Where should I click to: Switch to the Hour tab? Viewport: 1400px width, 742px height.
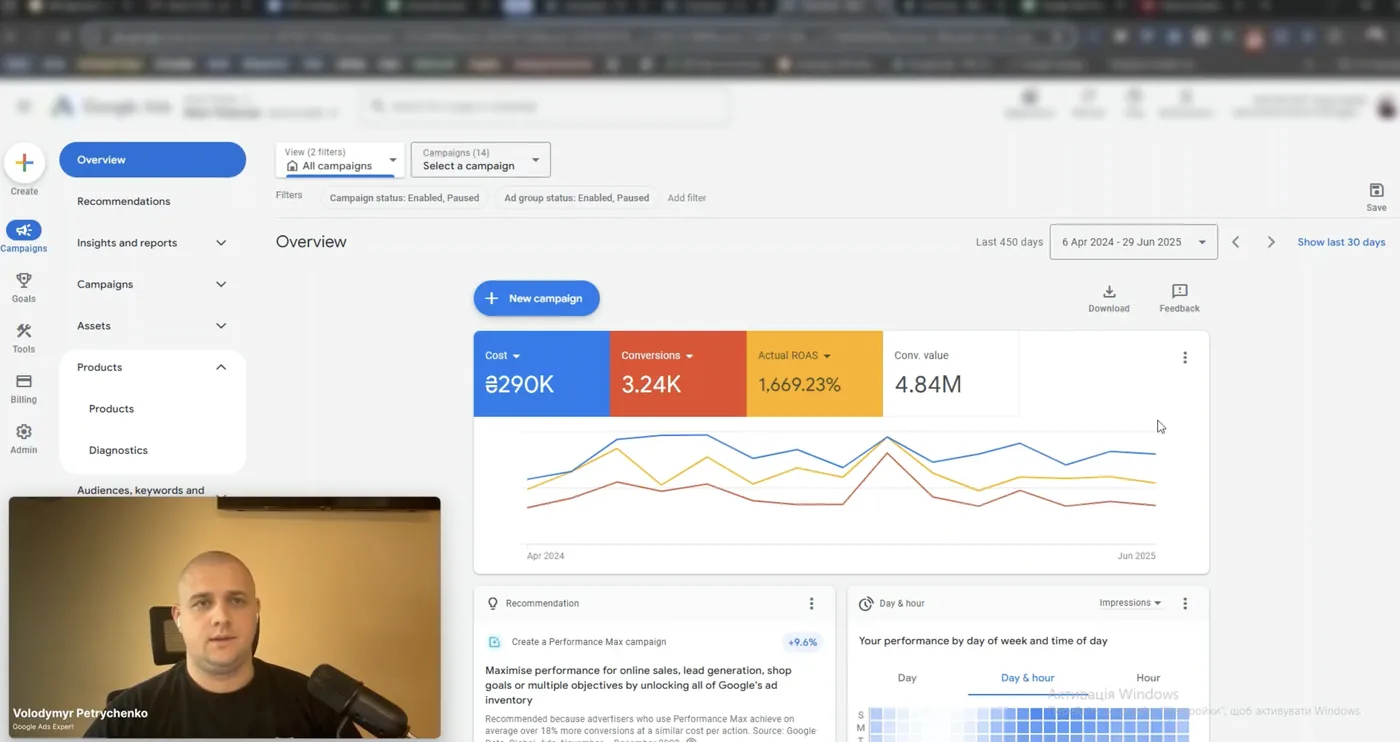click(1148, 678)
